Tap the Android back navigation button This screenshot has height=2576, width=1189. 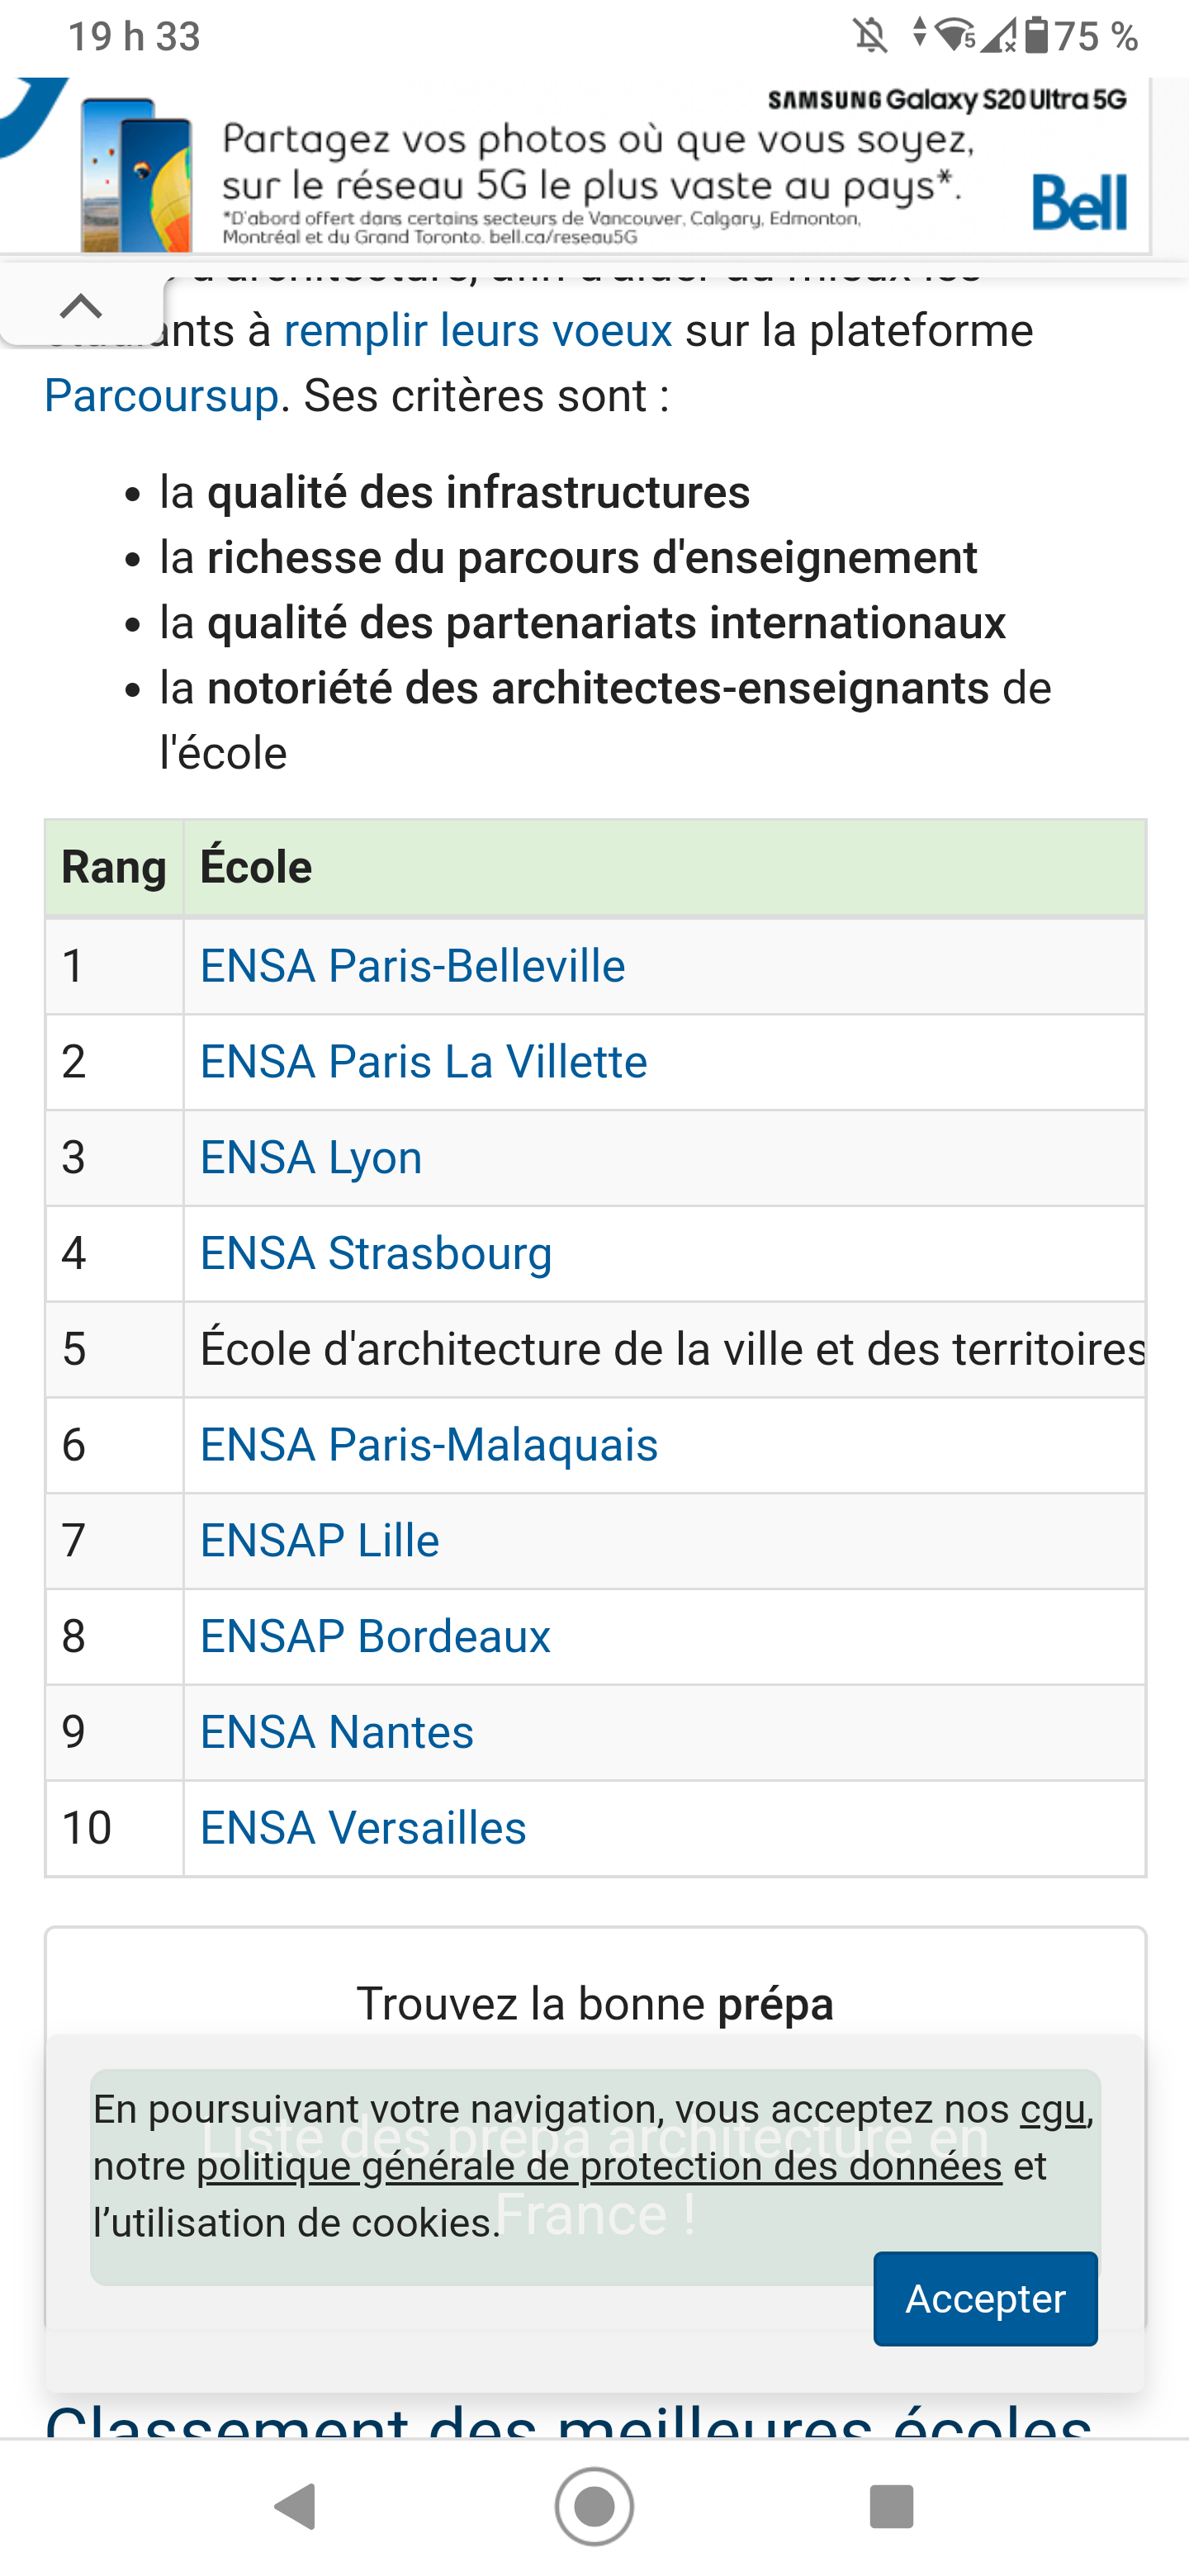tap(294, 2507)
